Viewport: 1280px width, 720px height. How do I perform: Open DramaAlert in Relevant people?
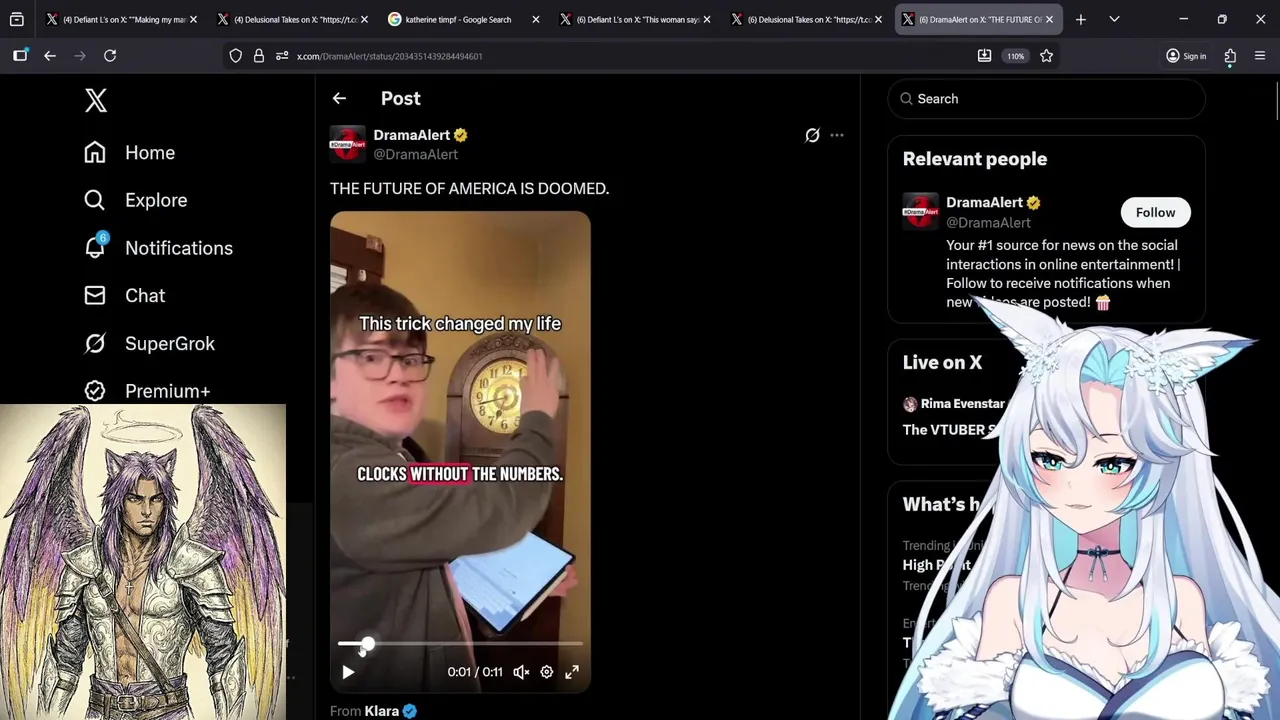(985, 203)
